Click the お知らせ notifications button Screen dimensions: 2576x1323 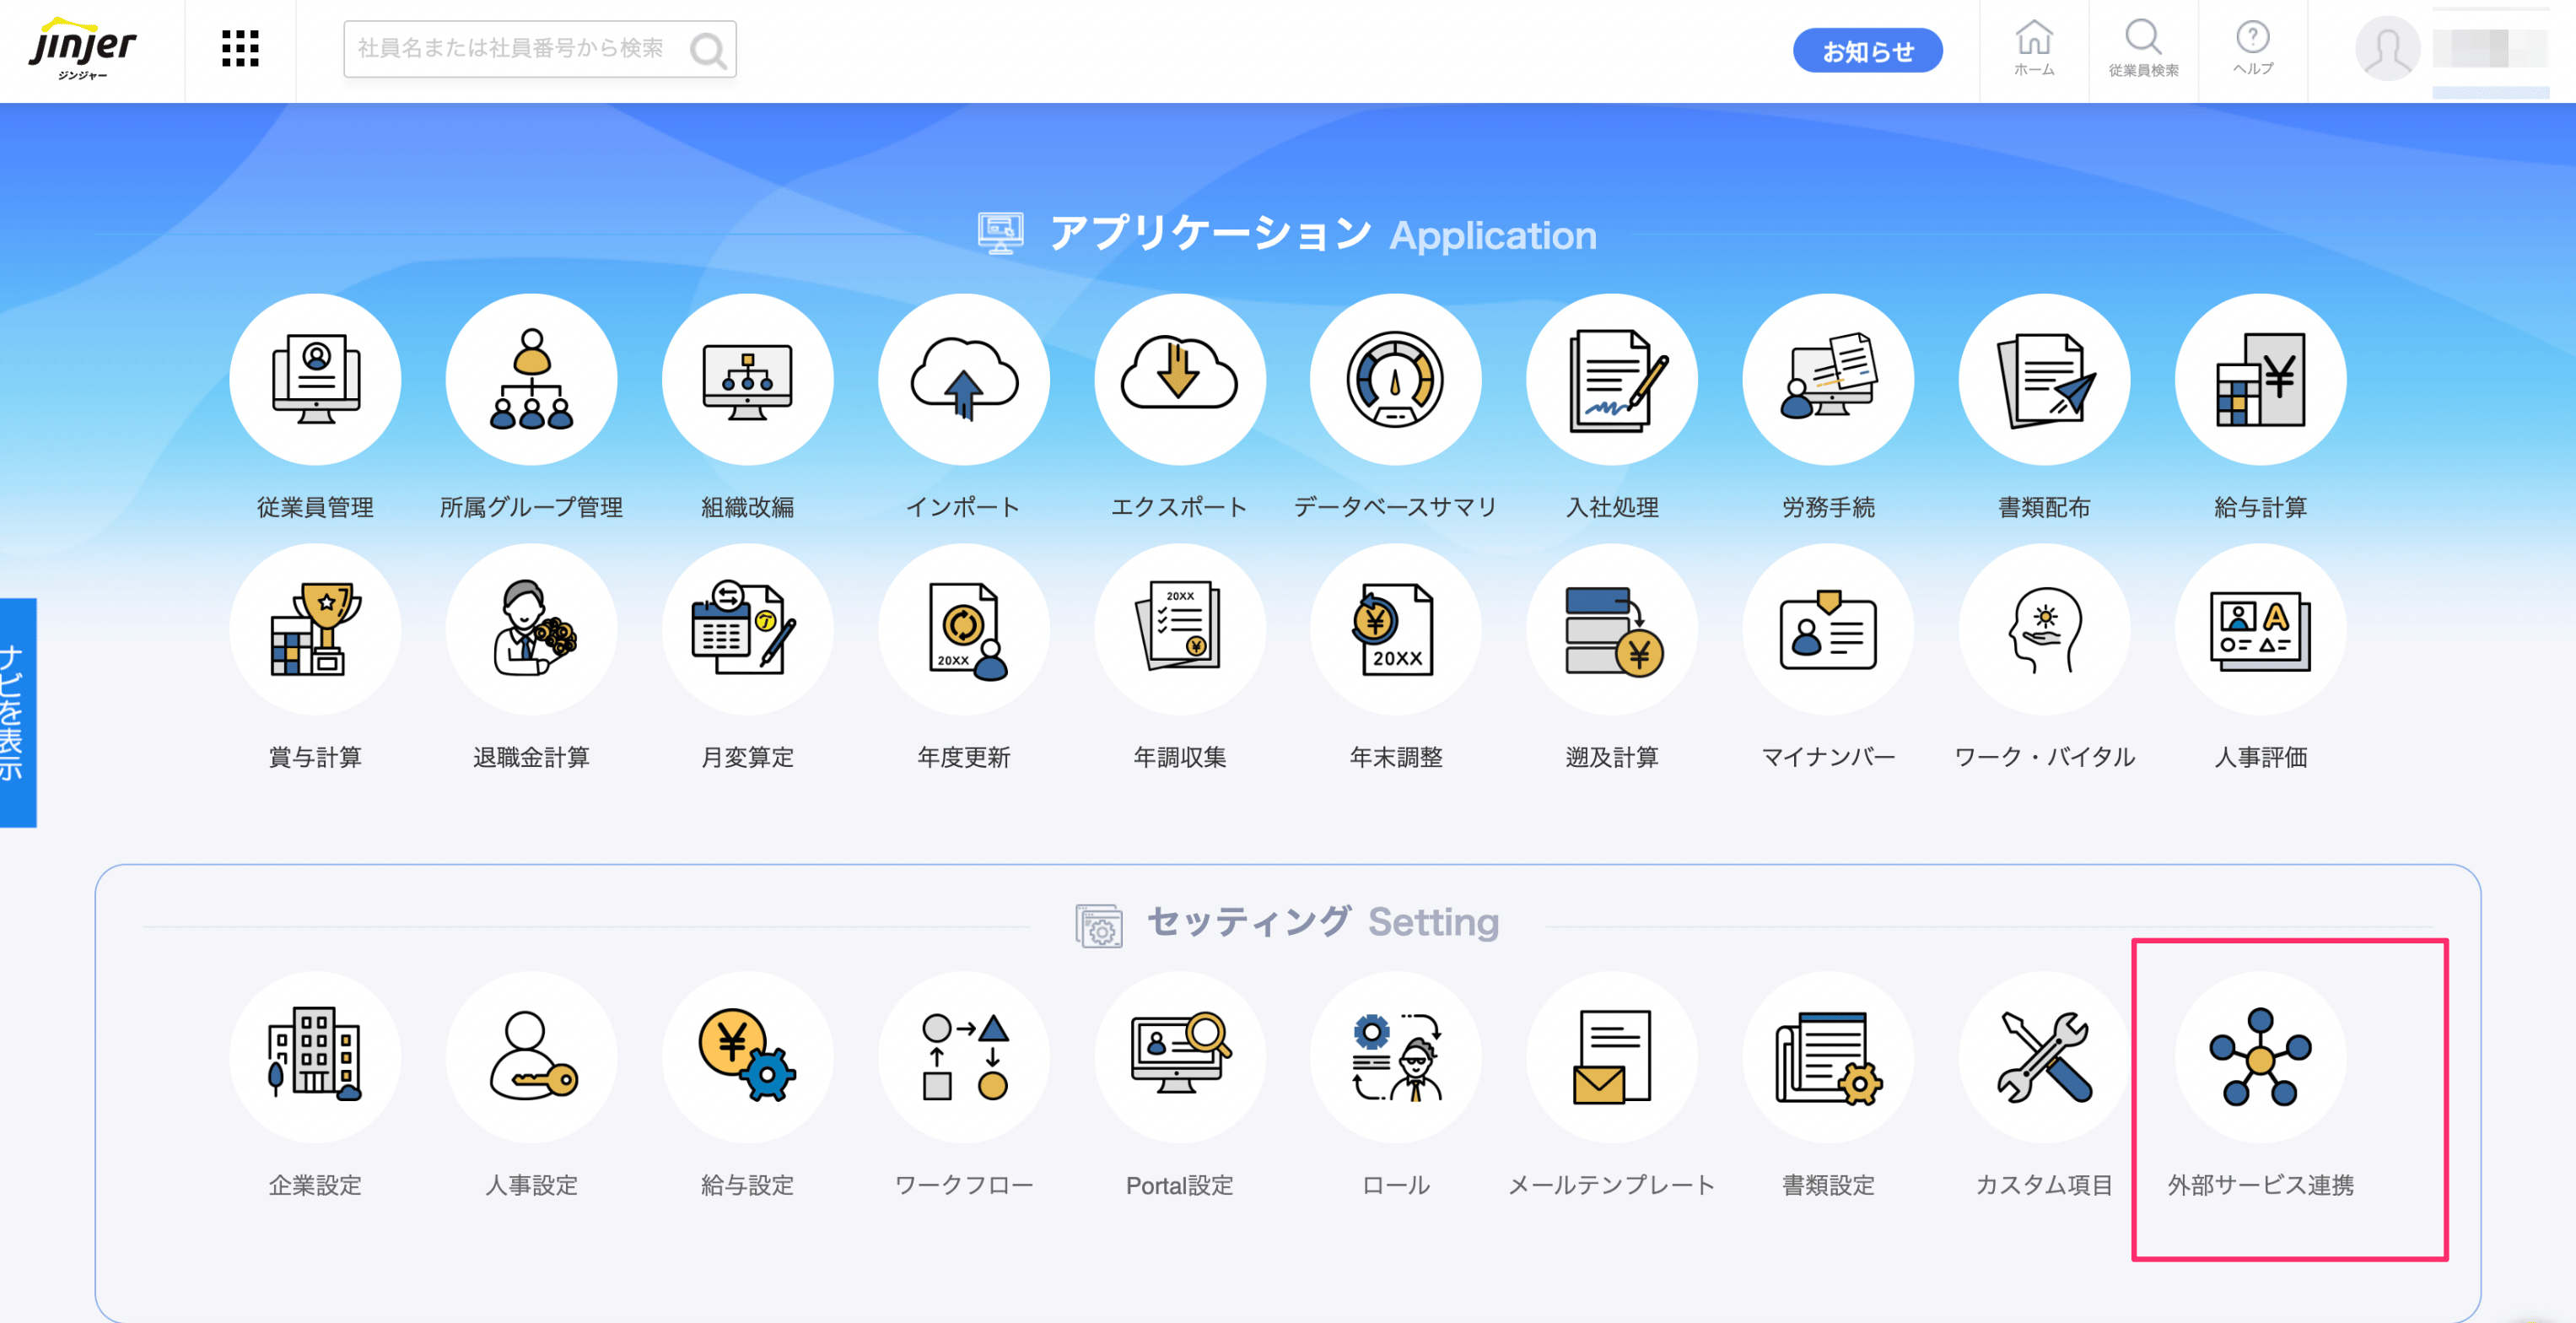click(x=1867, y=50)
